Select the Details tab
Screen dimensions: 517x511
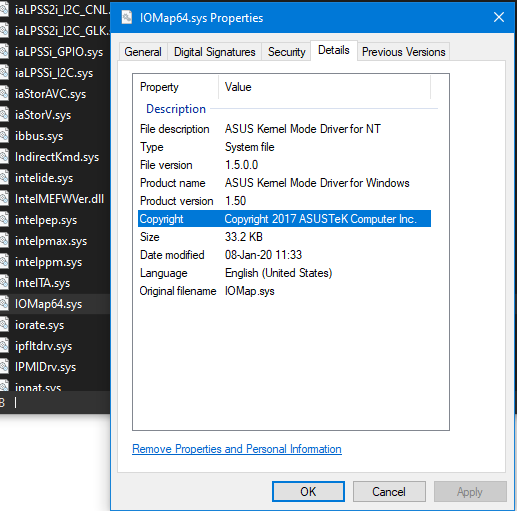334,50
